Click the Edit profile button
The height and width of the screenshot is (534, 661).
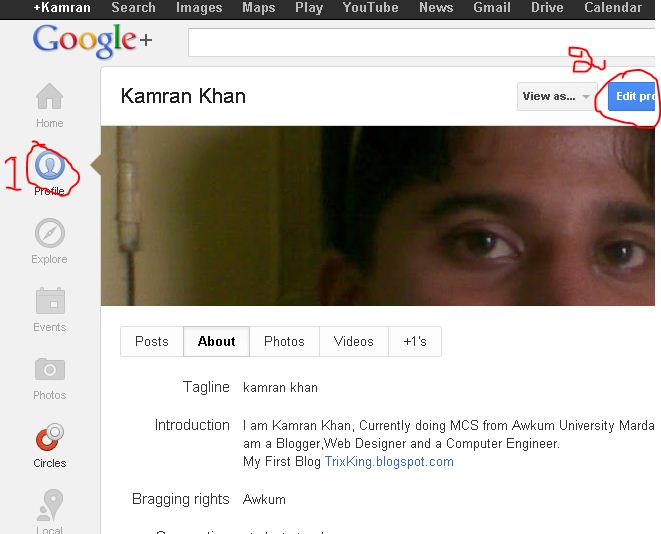tap(631, 97)
